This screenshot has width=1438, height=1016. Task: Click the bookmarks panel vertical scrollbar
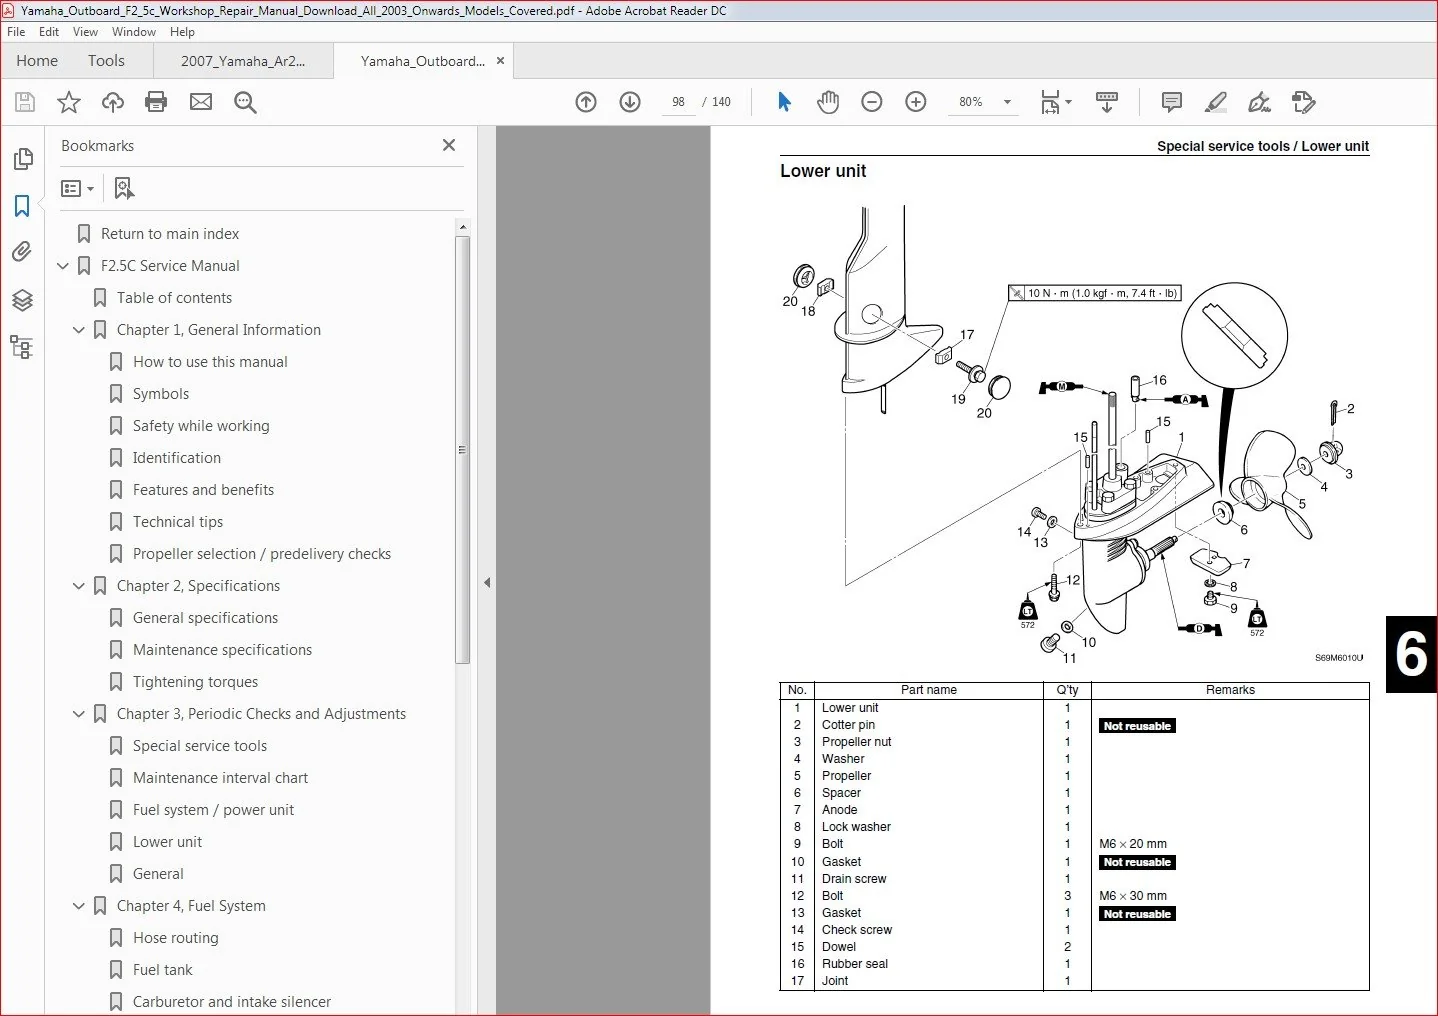pos(462,450)
